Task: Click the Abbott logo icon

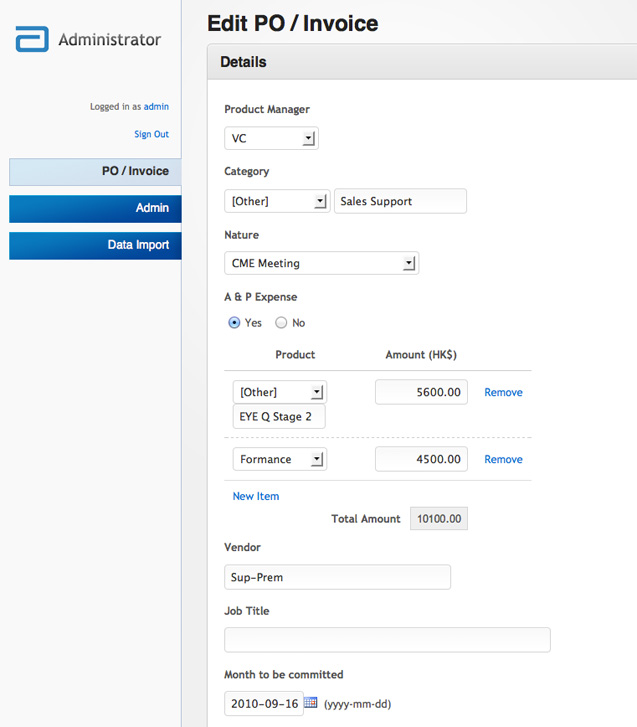Action: tap(32, 39)
